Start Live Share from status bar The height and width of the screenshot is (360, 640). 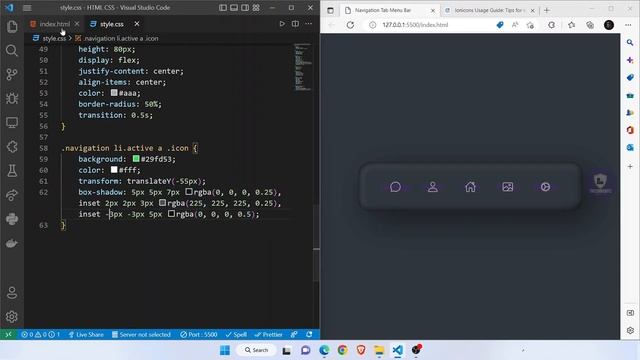[86, 334]
